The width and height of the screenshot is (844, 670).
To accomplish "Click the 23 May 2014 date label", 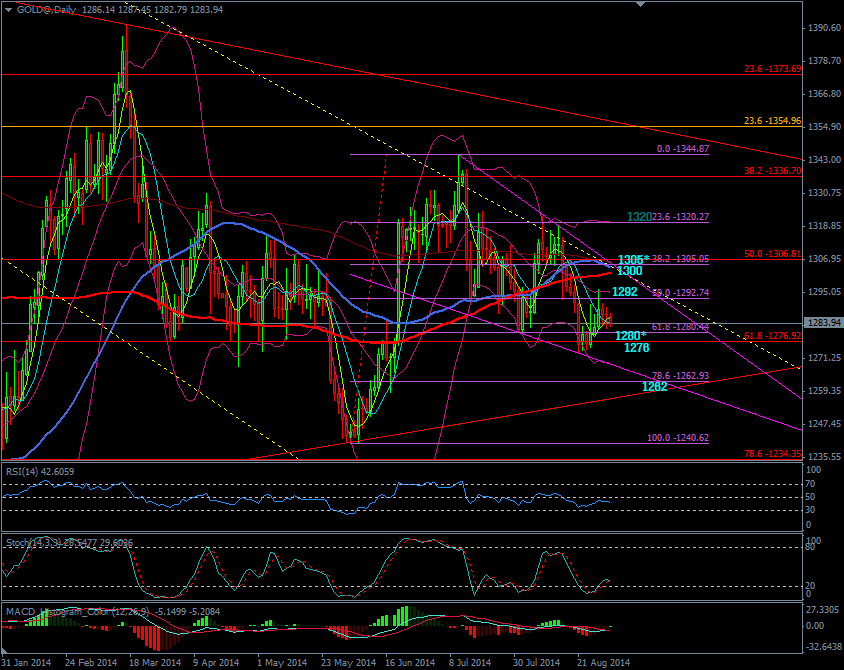I will click(x=348, y=662).
